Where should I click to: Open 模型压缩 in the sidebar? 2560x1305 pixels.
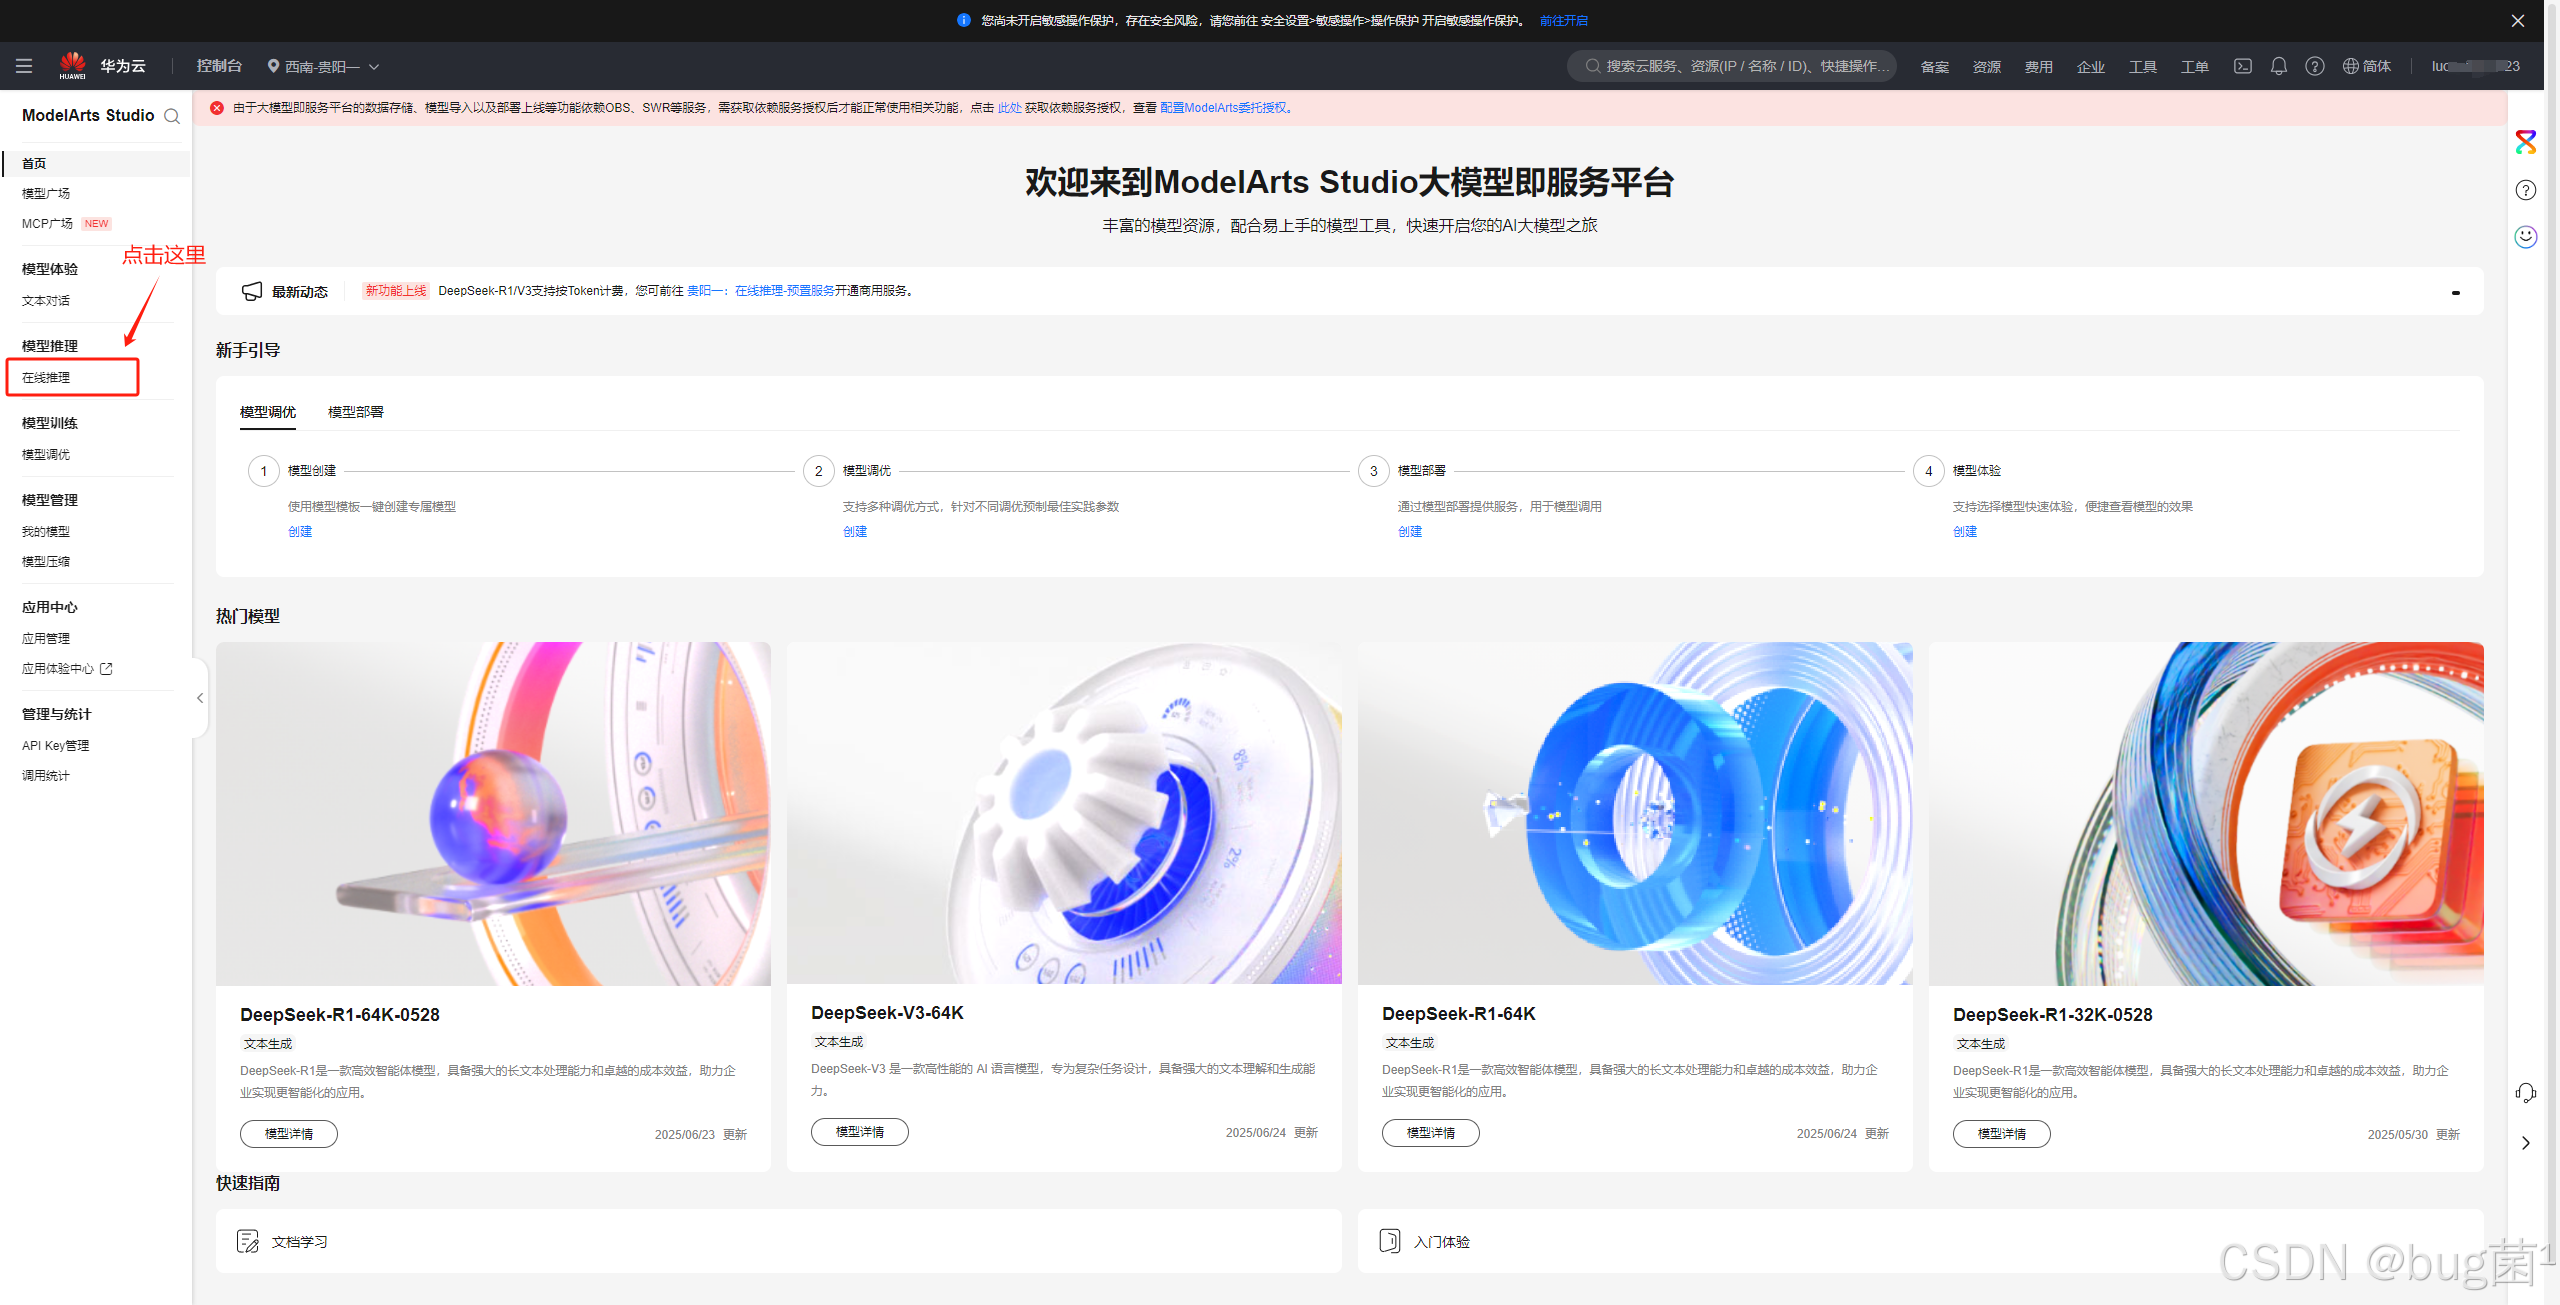coord(46,561)
